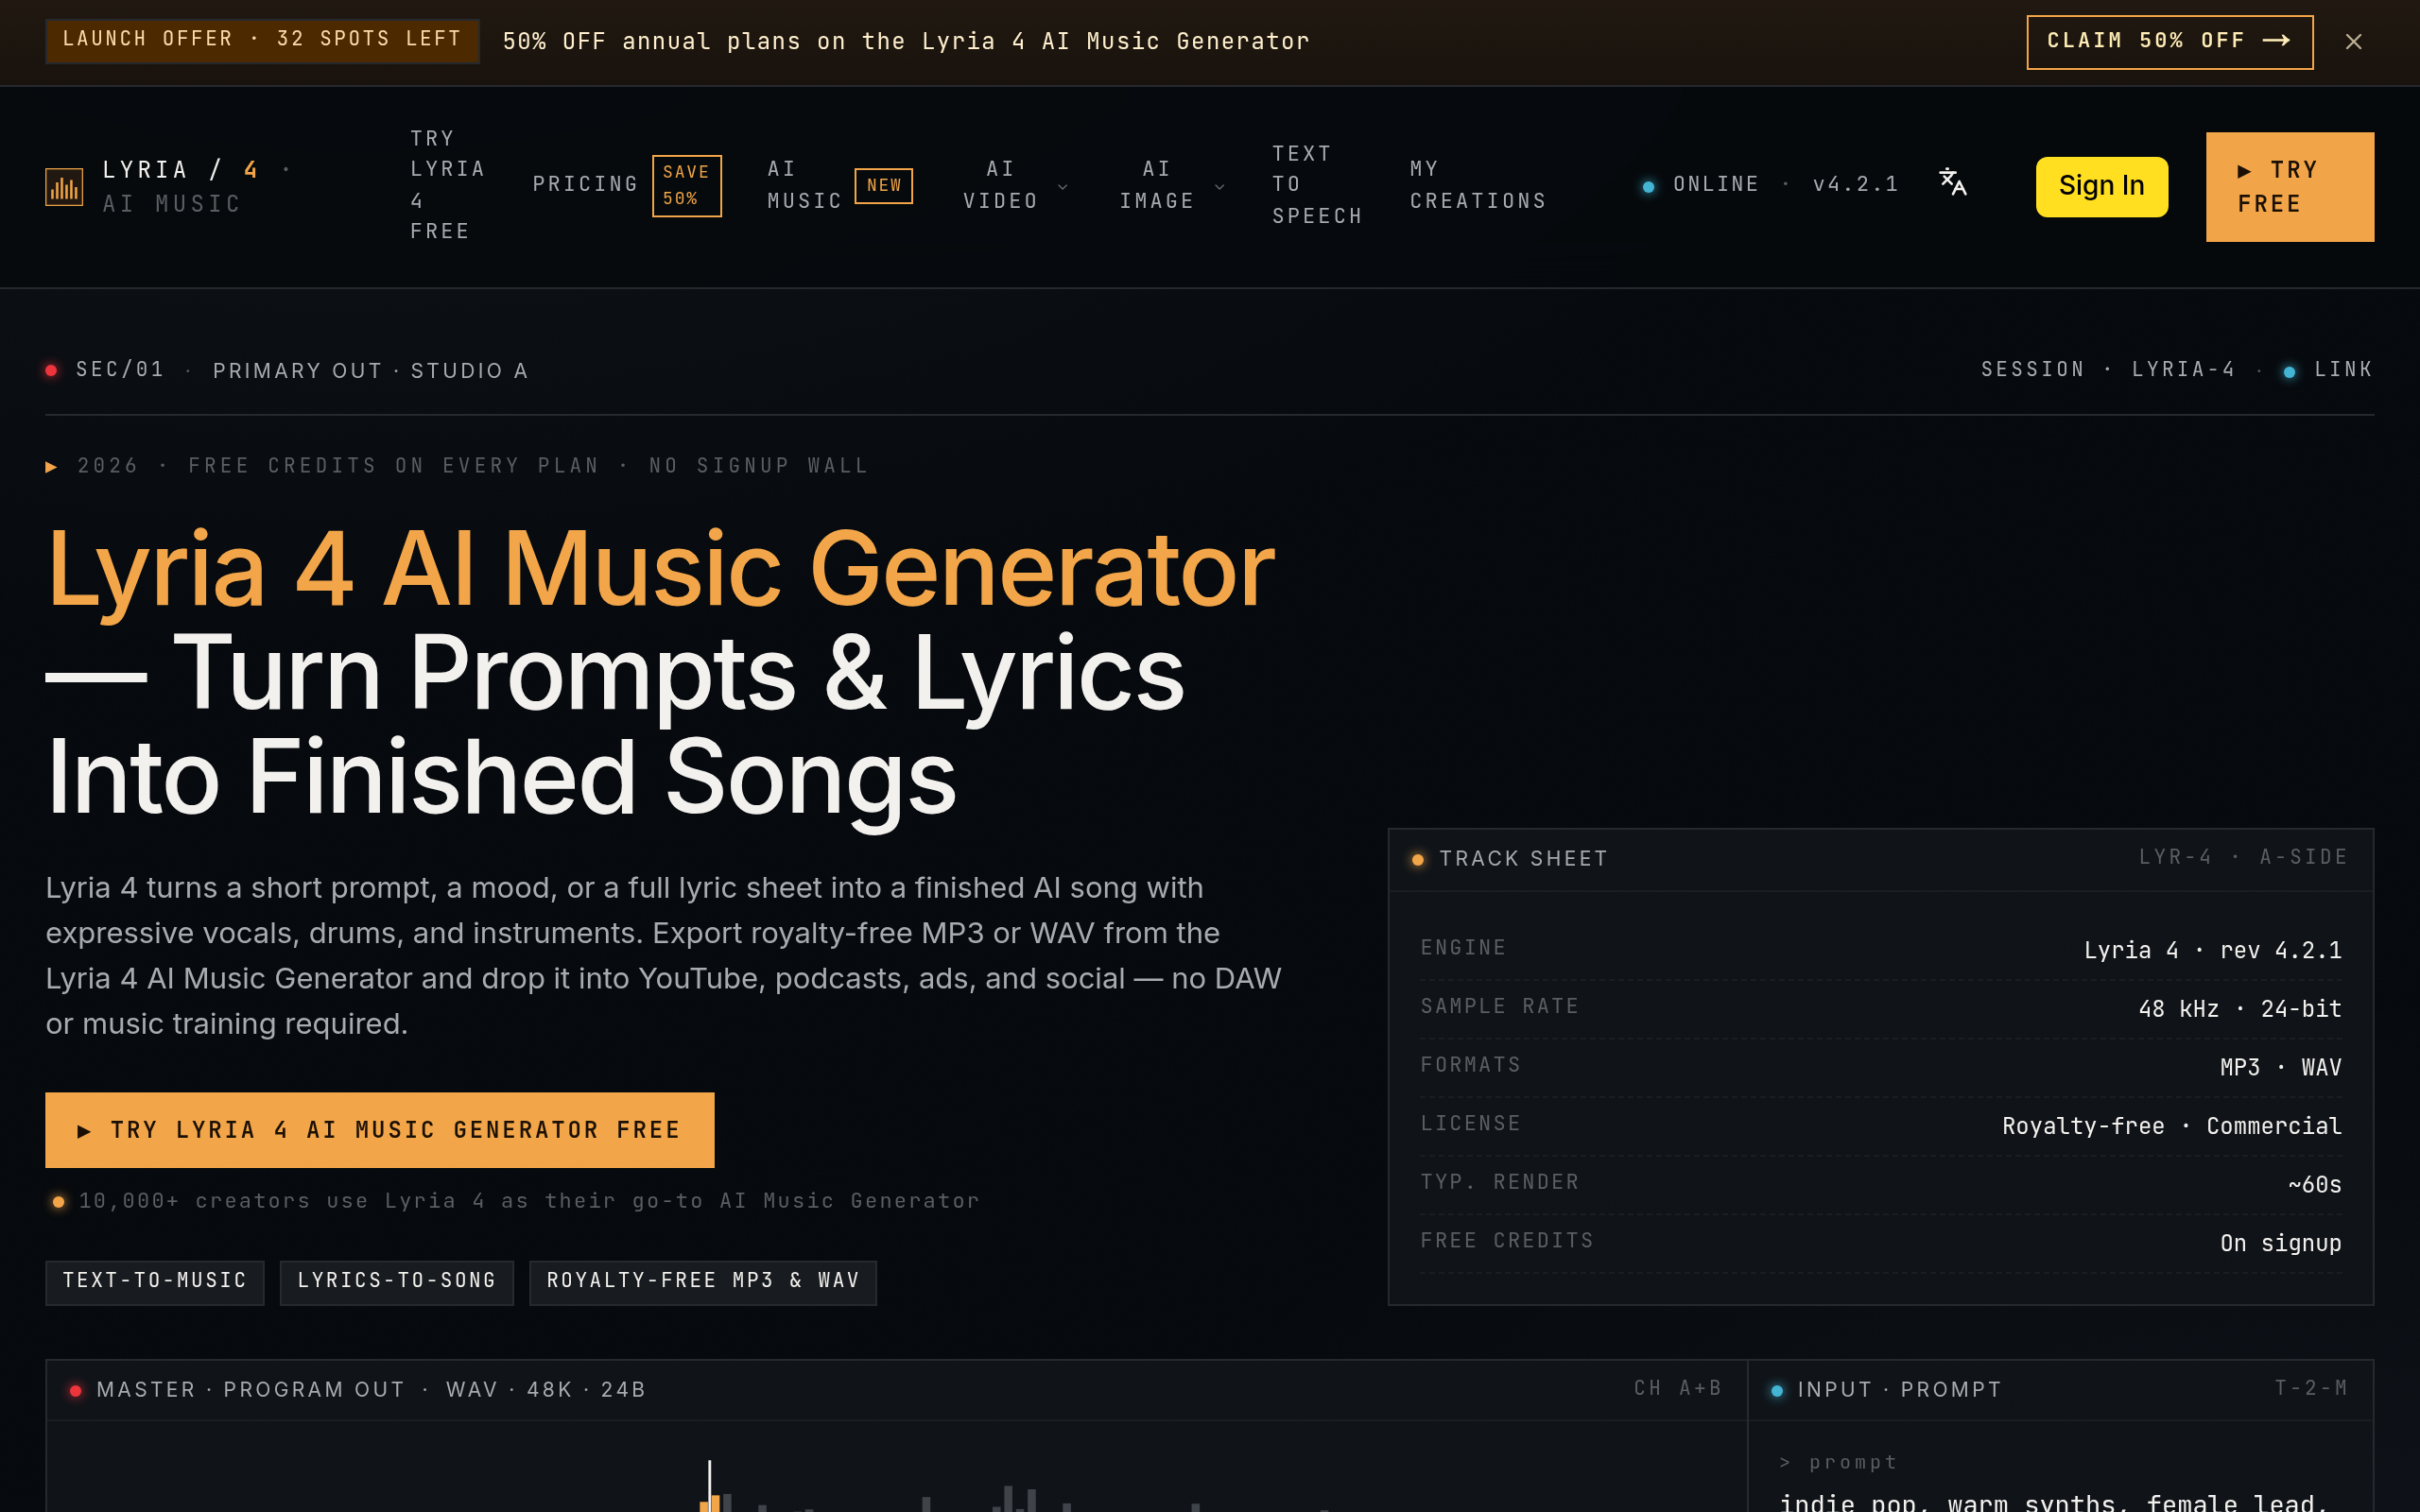Click the yellow Sign In button
The width and height of the screenshot is (2420, 1512).
(2101, 186)
